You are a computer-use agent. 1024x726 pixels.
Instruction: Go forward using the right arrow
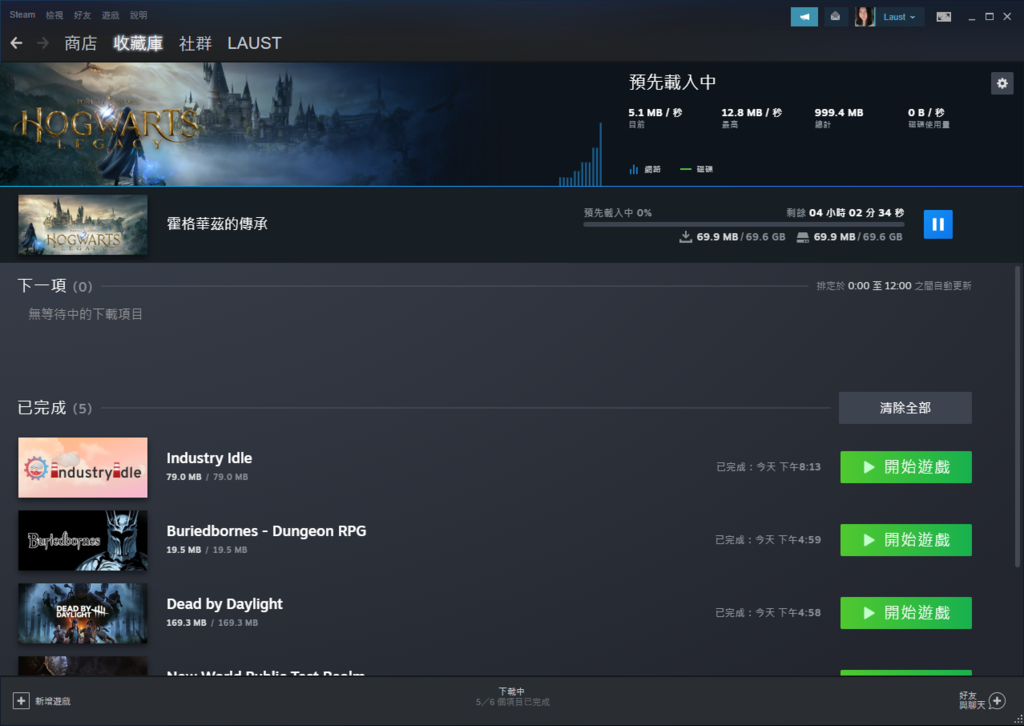[43, 43]
